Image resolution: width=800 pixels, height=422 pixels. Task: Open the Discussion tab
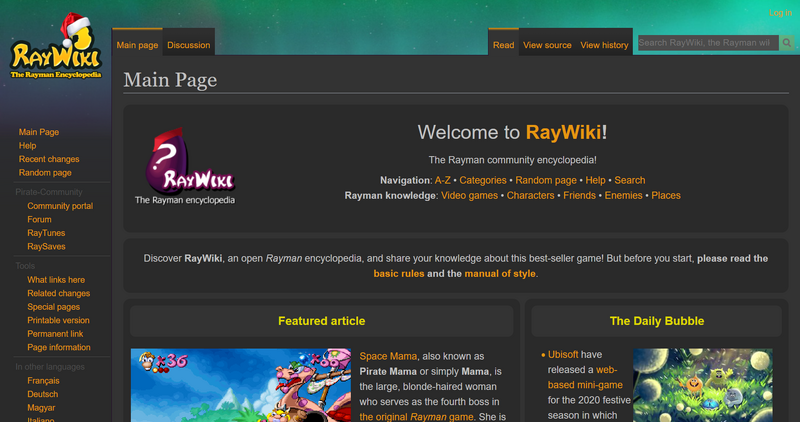(189, 45)
